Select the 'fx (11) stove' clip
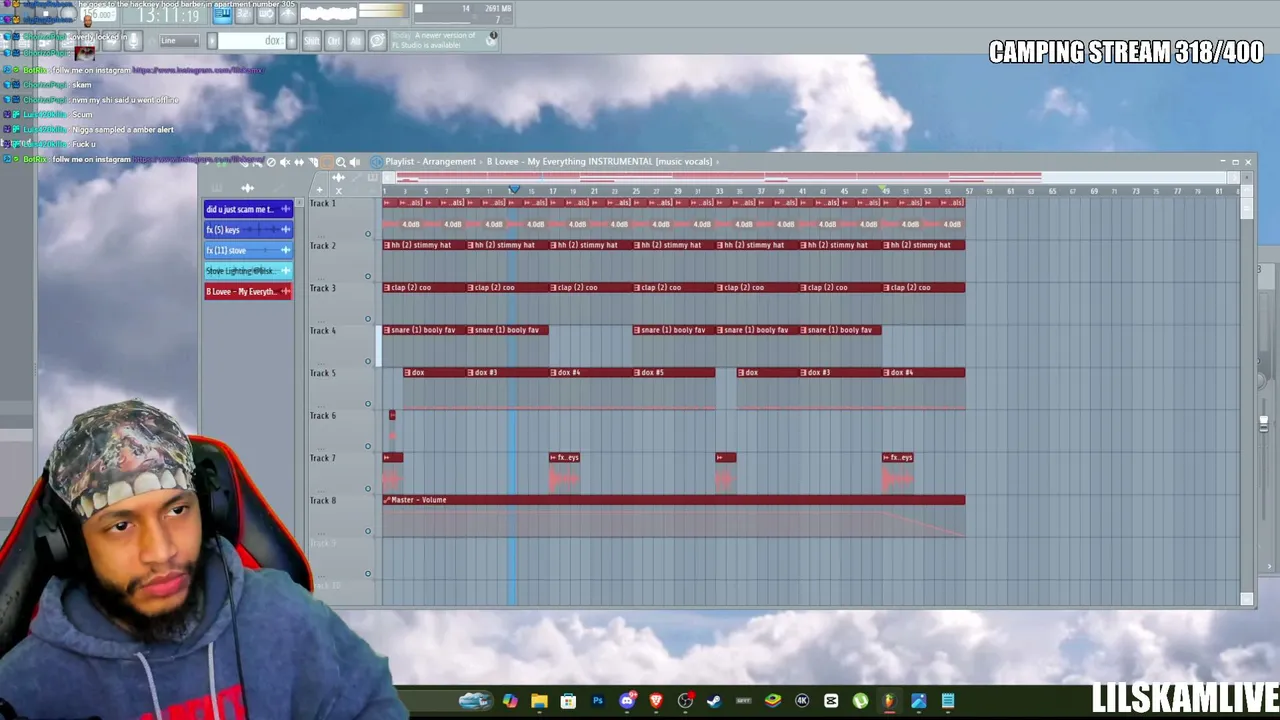 click(248, 250)
